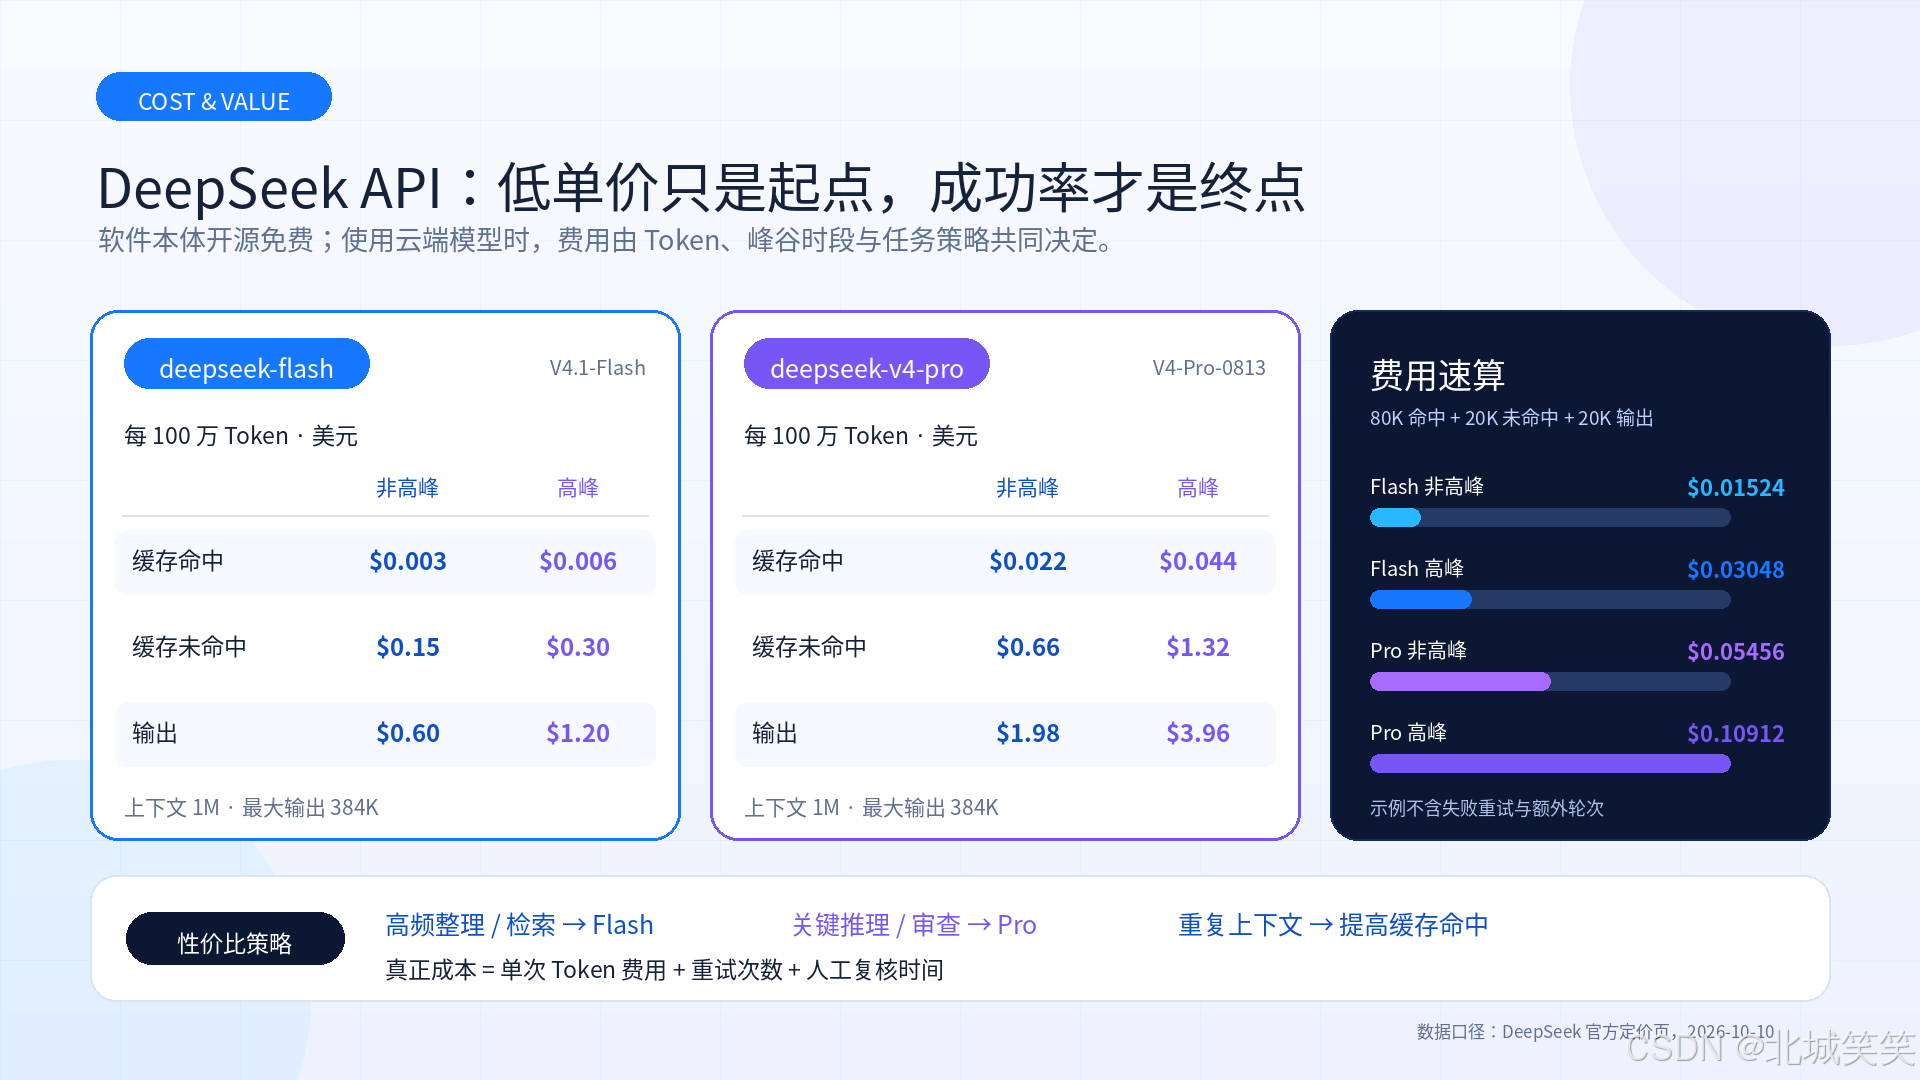1920x1080 pixels.
Task: Click 重复上下文 → 提高缓存命中 strategy text
Action: 1333,925
